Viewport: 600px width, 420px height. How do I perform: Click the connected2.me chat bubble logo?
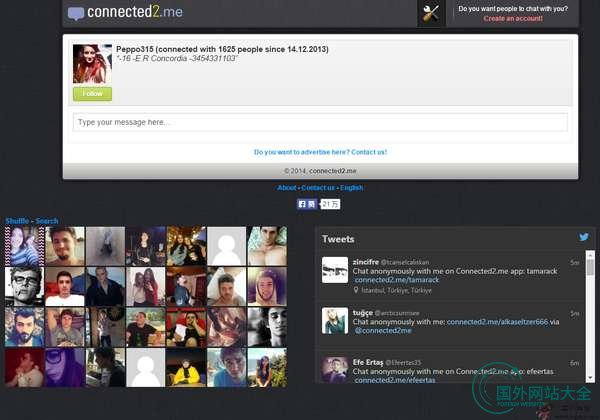pyautogui.click(x=76, y=14)
